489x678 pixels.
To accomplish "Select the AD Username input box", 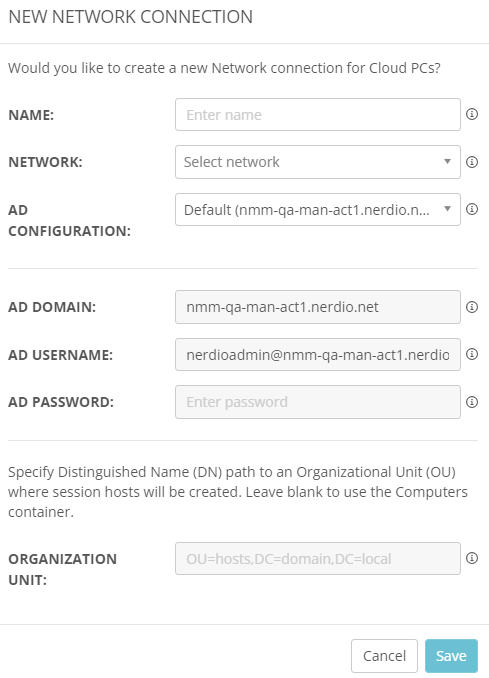I will click(318, 355).
